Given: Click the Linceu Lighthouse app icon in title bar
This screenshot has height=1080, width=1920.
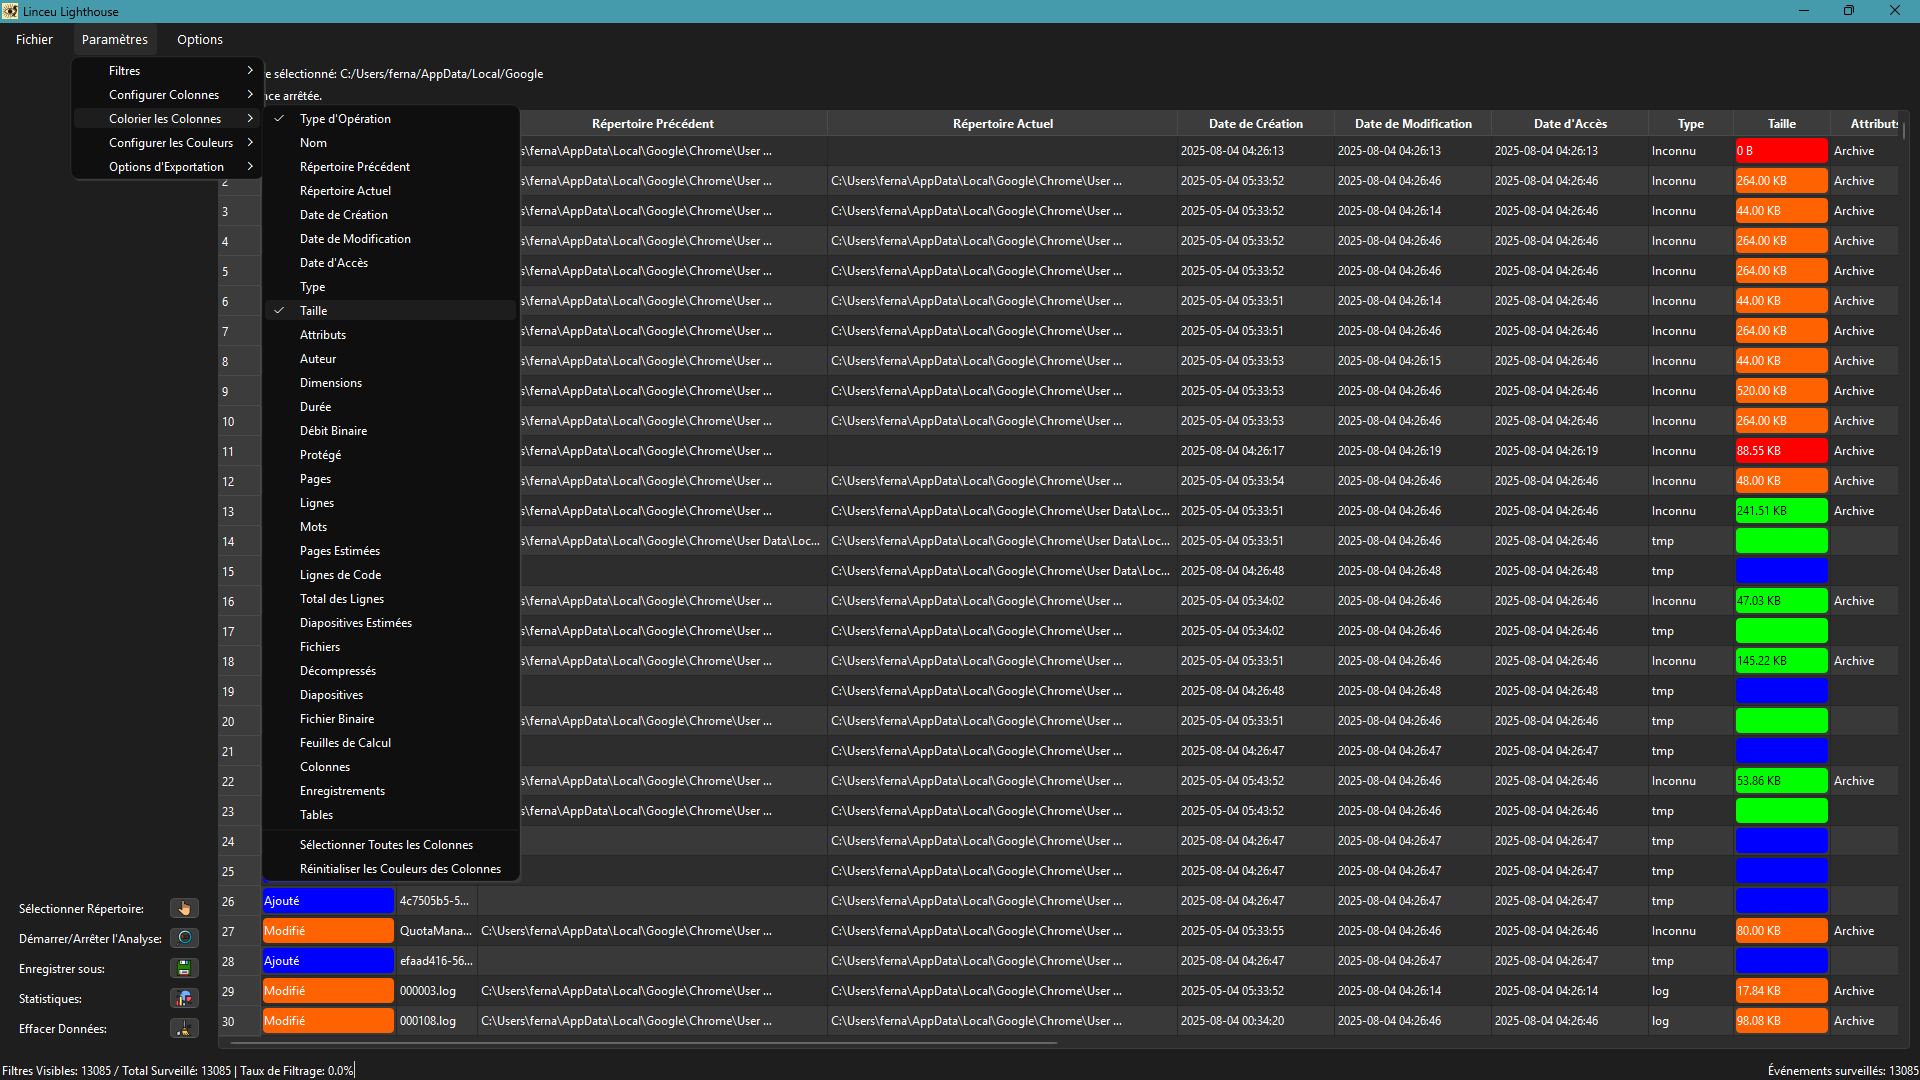Looking at the screenshot, I should click(10, 11).
